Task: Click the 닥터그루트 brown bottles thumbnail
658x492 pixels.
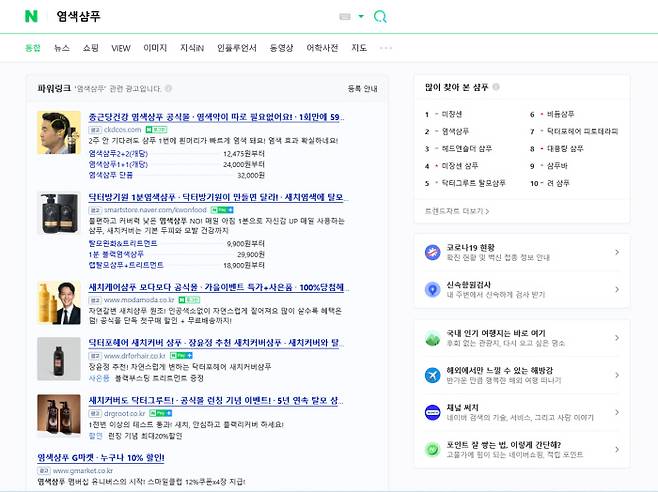Action: (59, 416)
